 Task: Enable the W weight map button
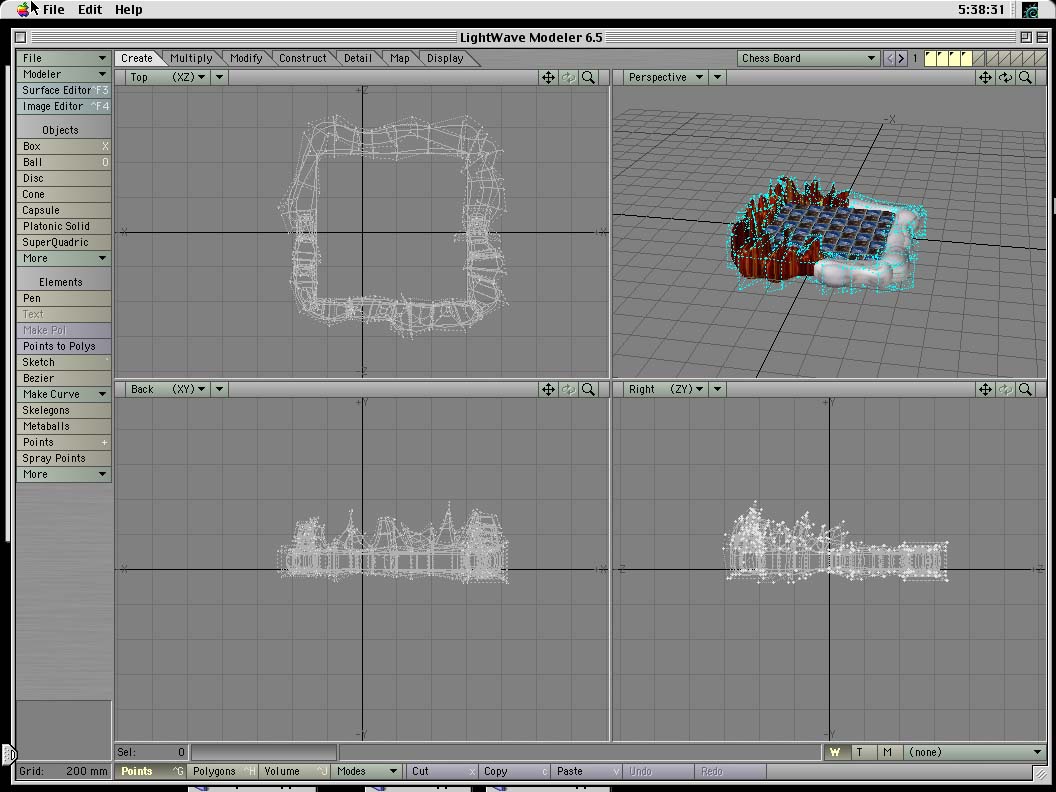tap(835, 752)
